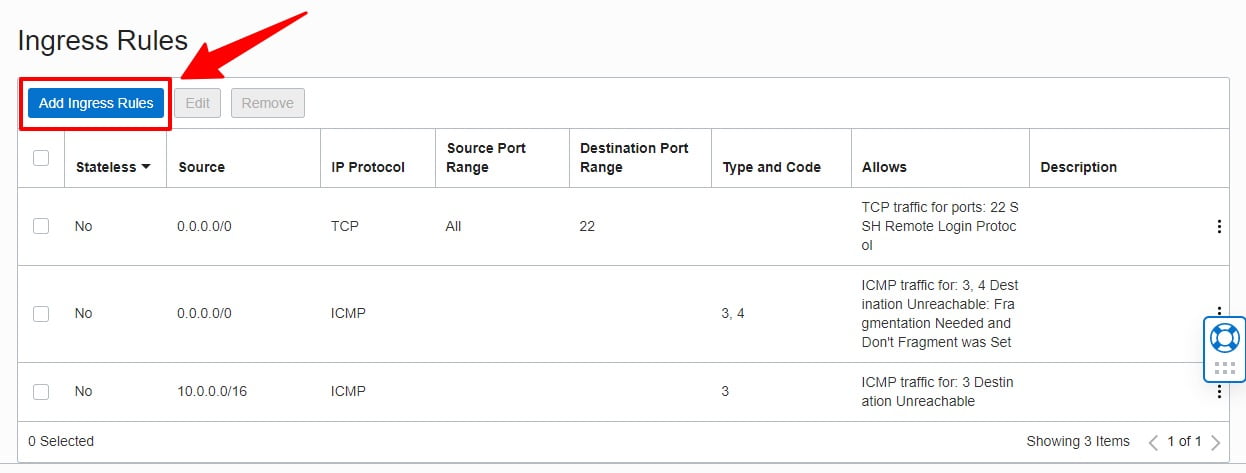Image resolution: width=1246 pixels, height=473 pixels.
Task: Check the TCP port 22 rule checkbox
Action: click(41, 226)
